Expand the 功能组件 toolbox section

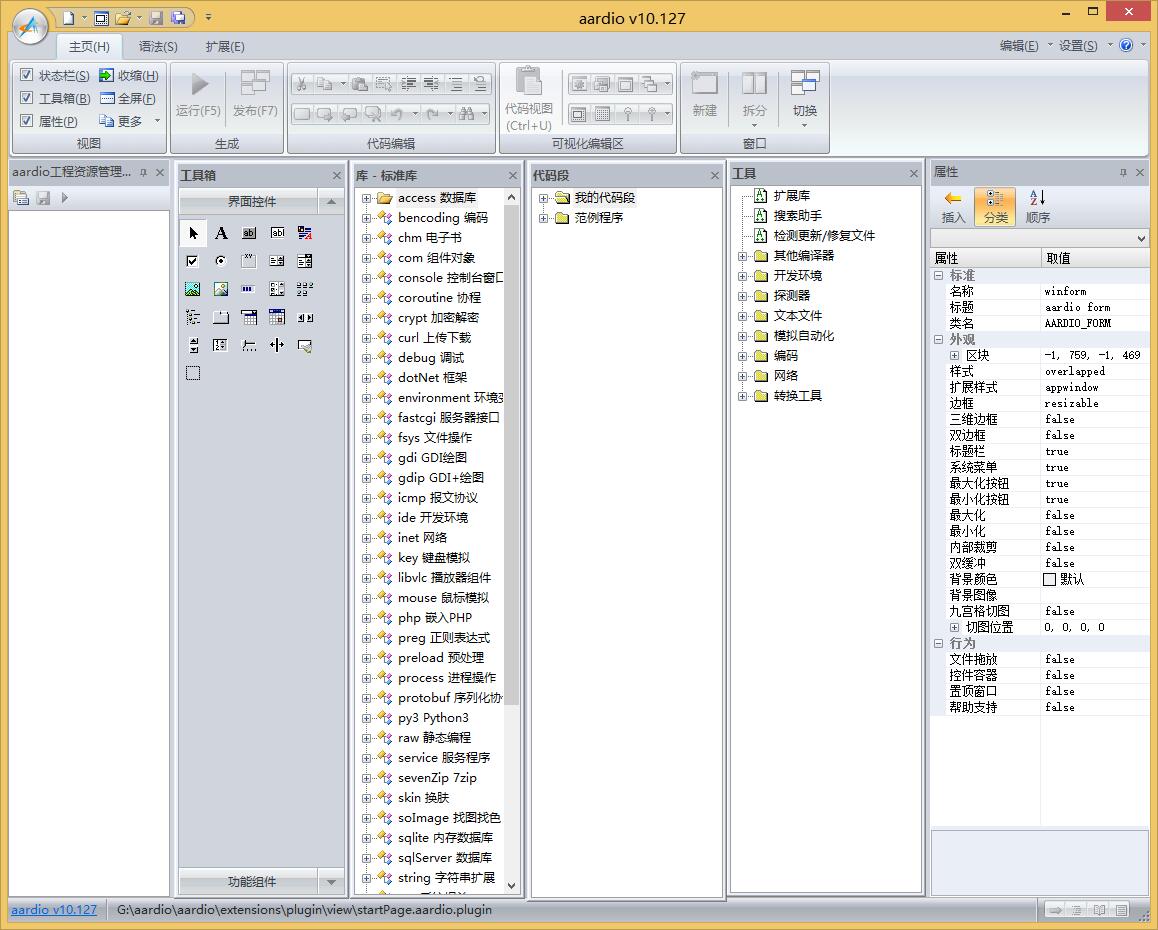[x=261, y=882]
